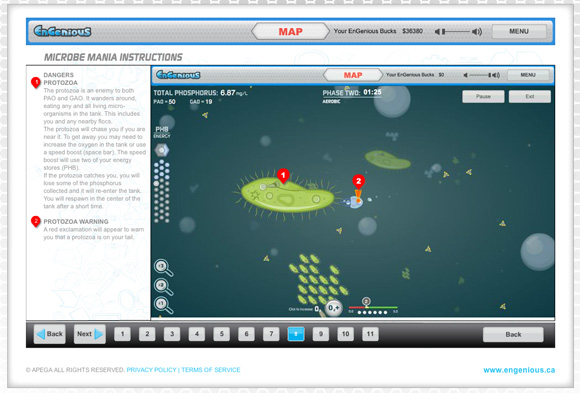This screenshot has width=580, height=393.
Task: Click the Back arrow button at bottom left
Action: (x=50, y=334)
